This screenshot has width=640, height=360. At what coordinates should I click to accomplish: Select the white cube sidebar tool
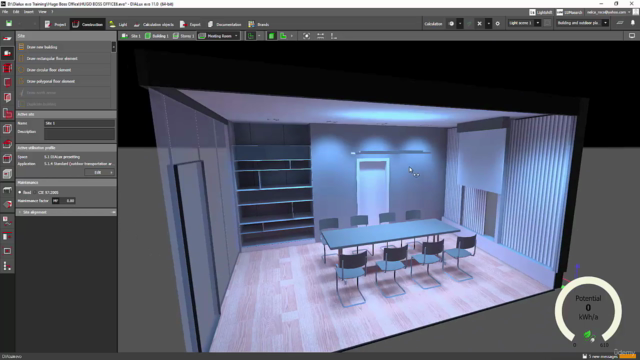[7, 174]
